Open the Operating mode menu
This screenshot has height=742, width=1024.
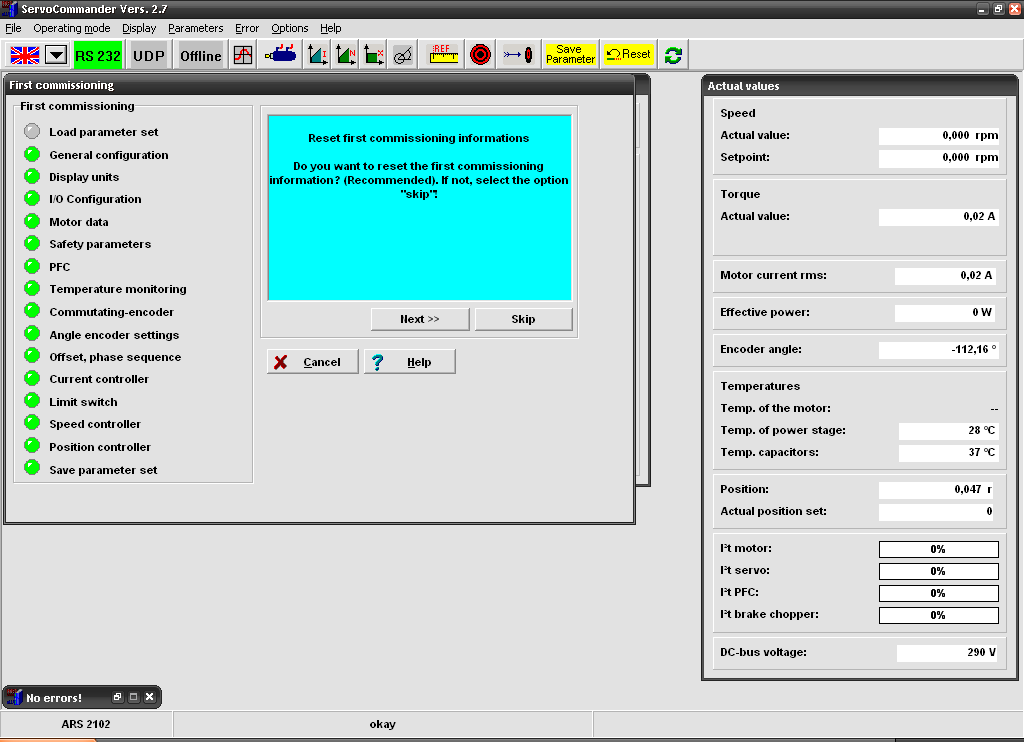(72, 28)
